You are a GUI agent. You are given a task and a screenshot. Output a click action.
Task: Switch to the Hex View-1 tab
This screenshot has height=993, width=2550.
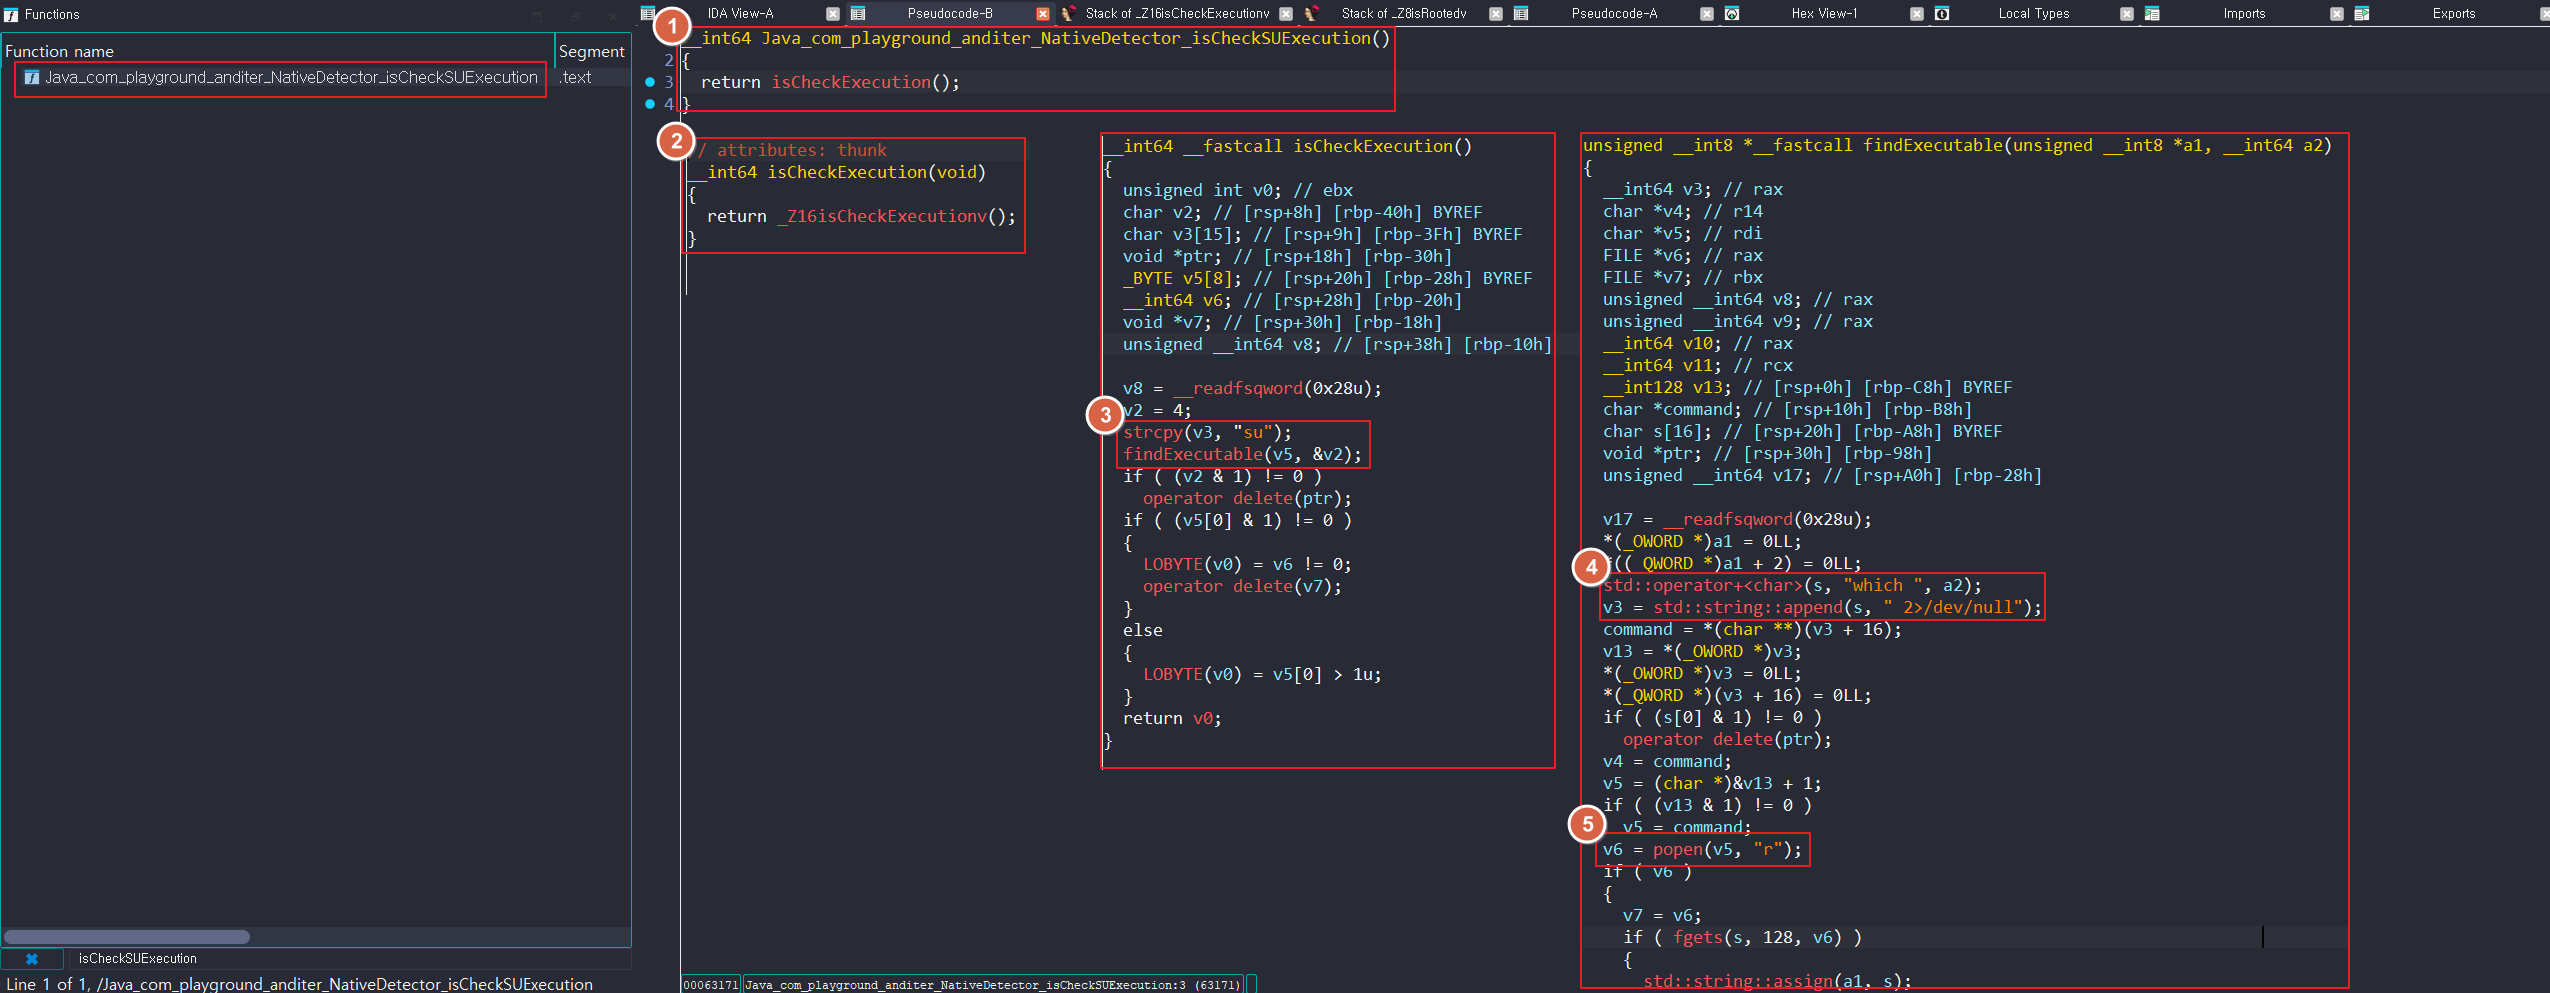click(1824, 14)
